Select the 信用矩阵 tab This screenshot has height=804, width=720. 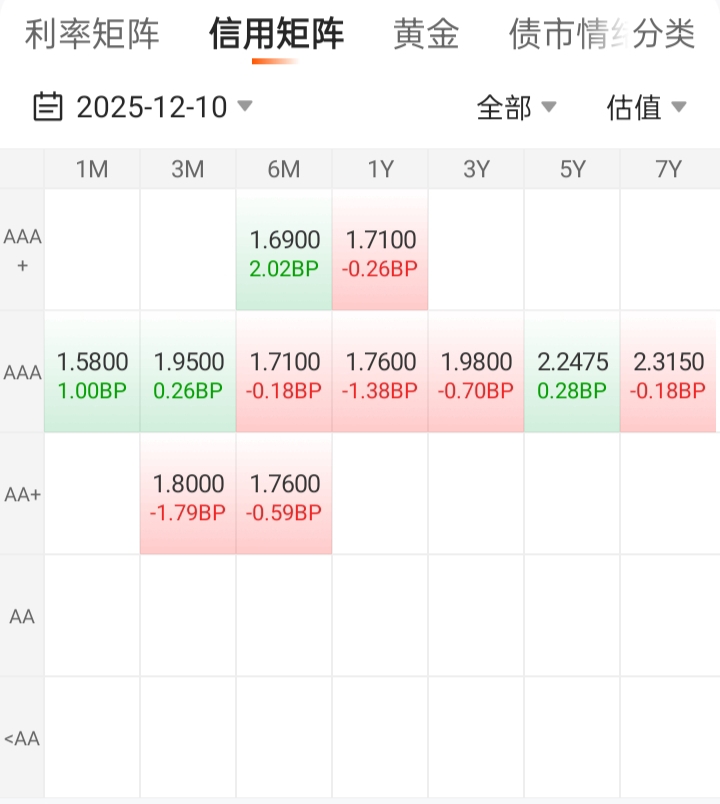point(276,34)
